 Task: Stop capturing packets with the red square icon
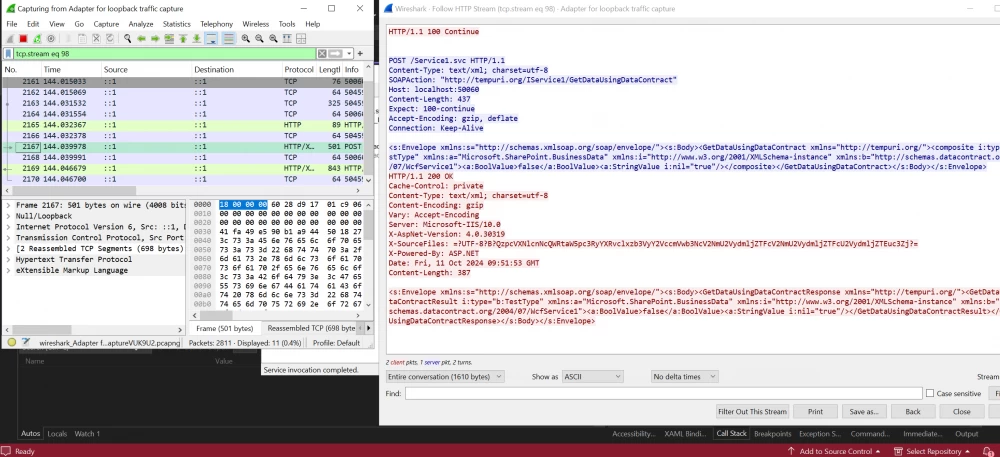[23, 39]
